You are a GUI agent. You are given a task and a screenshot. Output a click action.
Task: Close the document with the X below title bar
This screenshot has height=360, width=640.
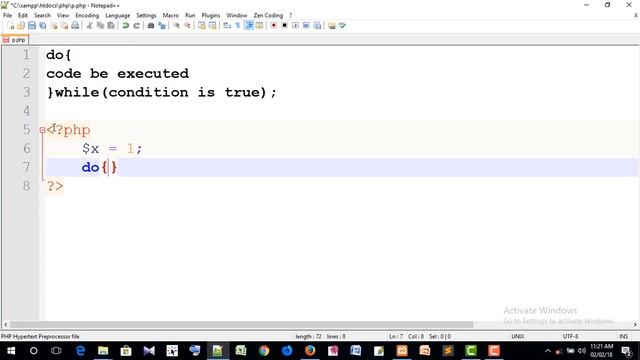click(636, 16)
